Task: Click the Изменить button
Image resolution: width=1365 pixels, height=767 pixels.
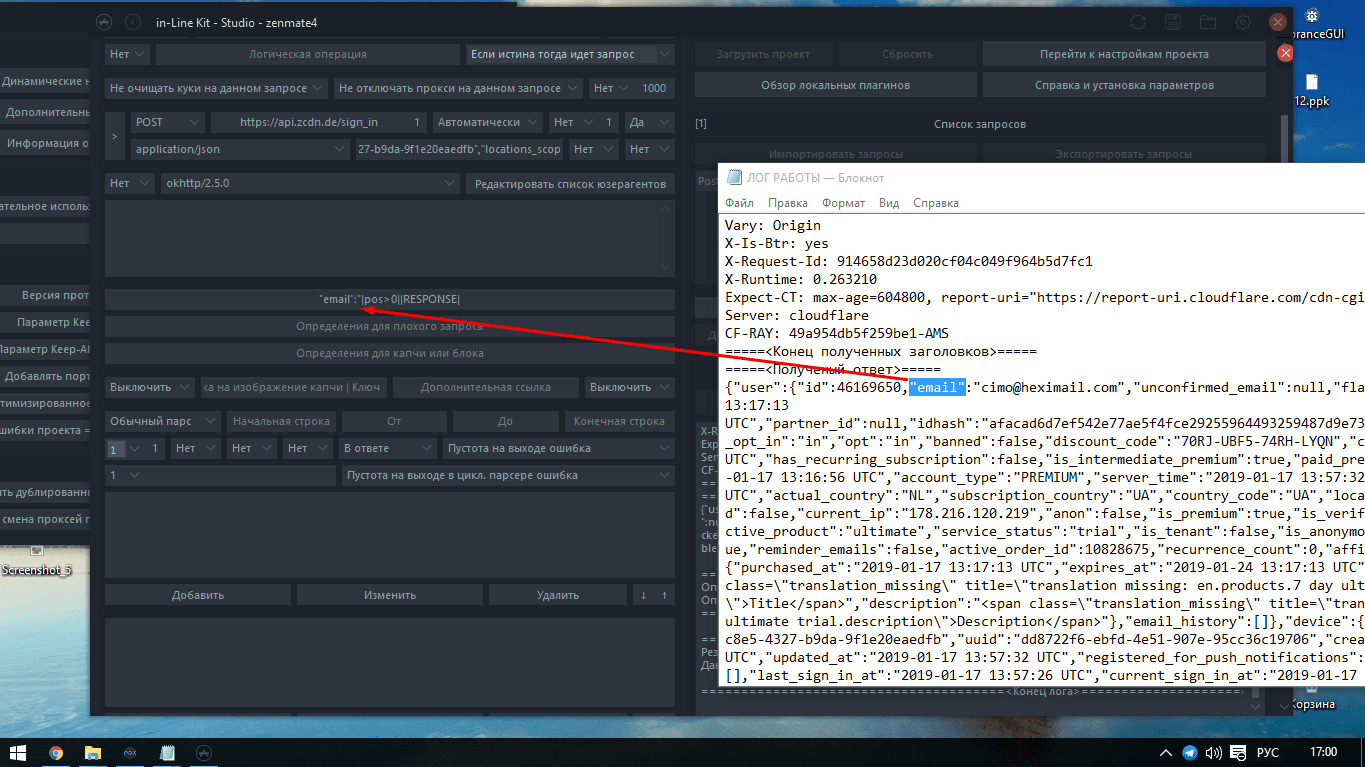Action: pos(390,595)
